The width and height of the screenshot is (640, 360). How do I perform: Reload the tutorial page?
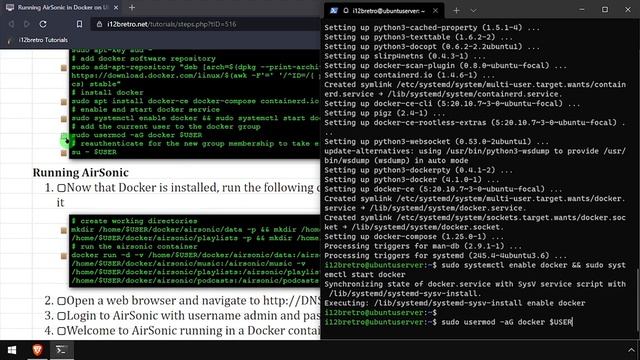43,24
